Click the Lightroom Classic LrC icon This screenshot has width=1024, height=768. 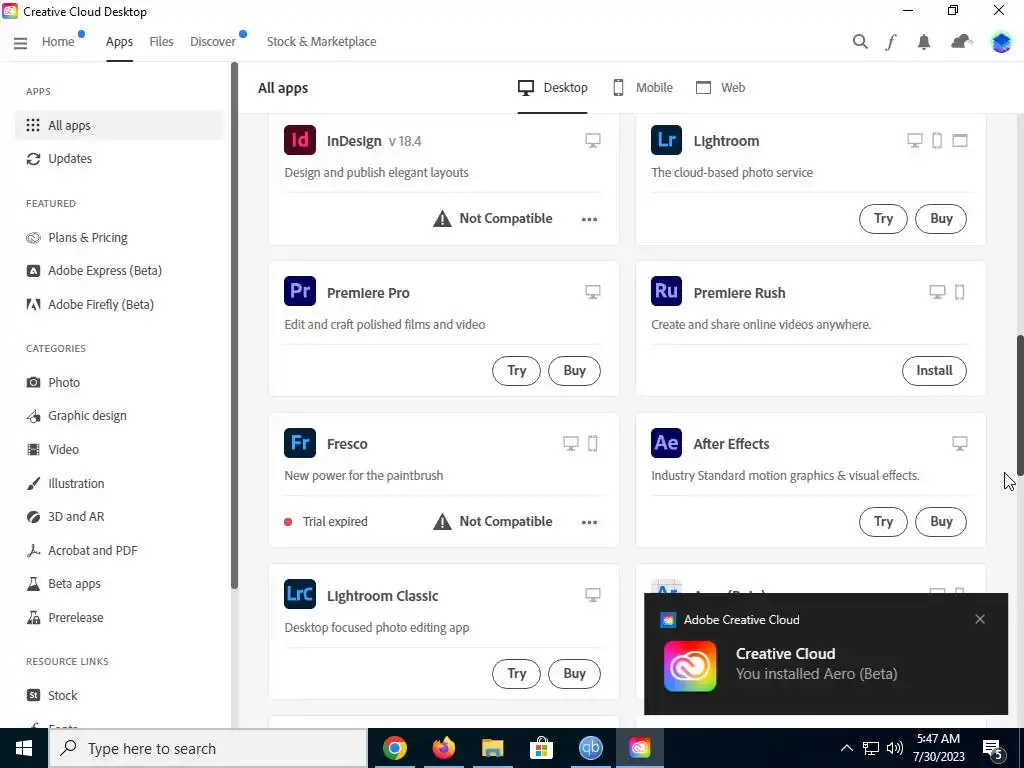point(300,594)
